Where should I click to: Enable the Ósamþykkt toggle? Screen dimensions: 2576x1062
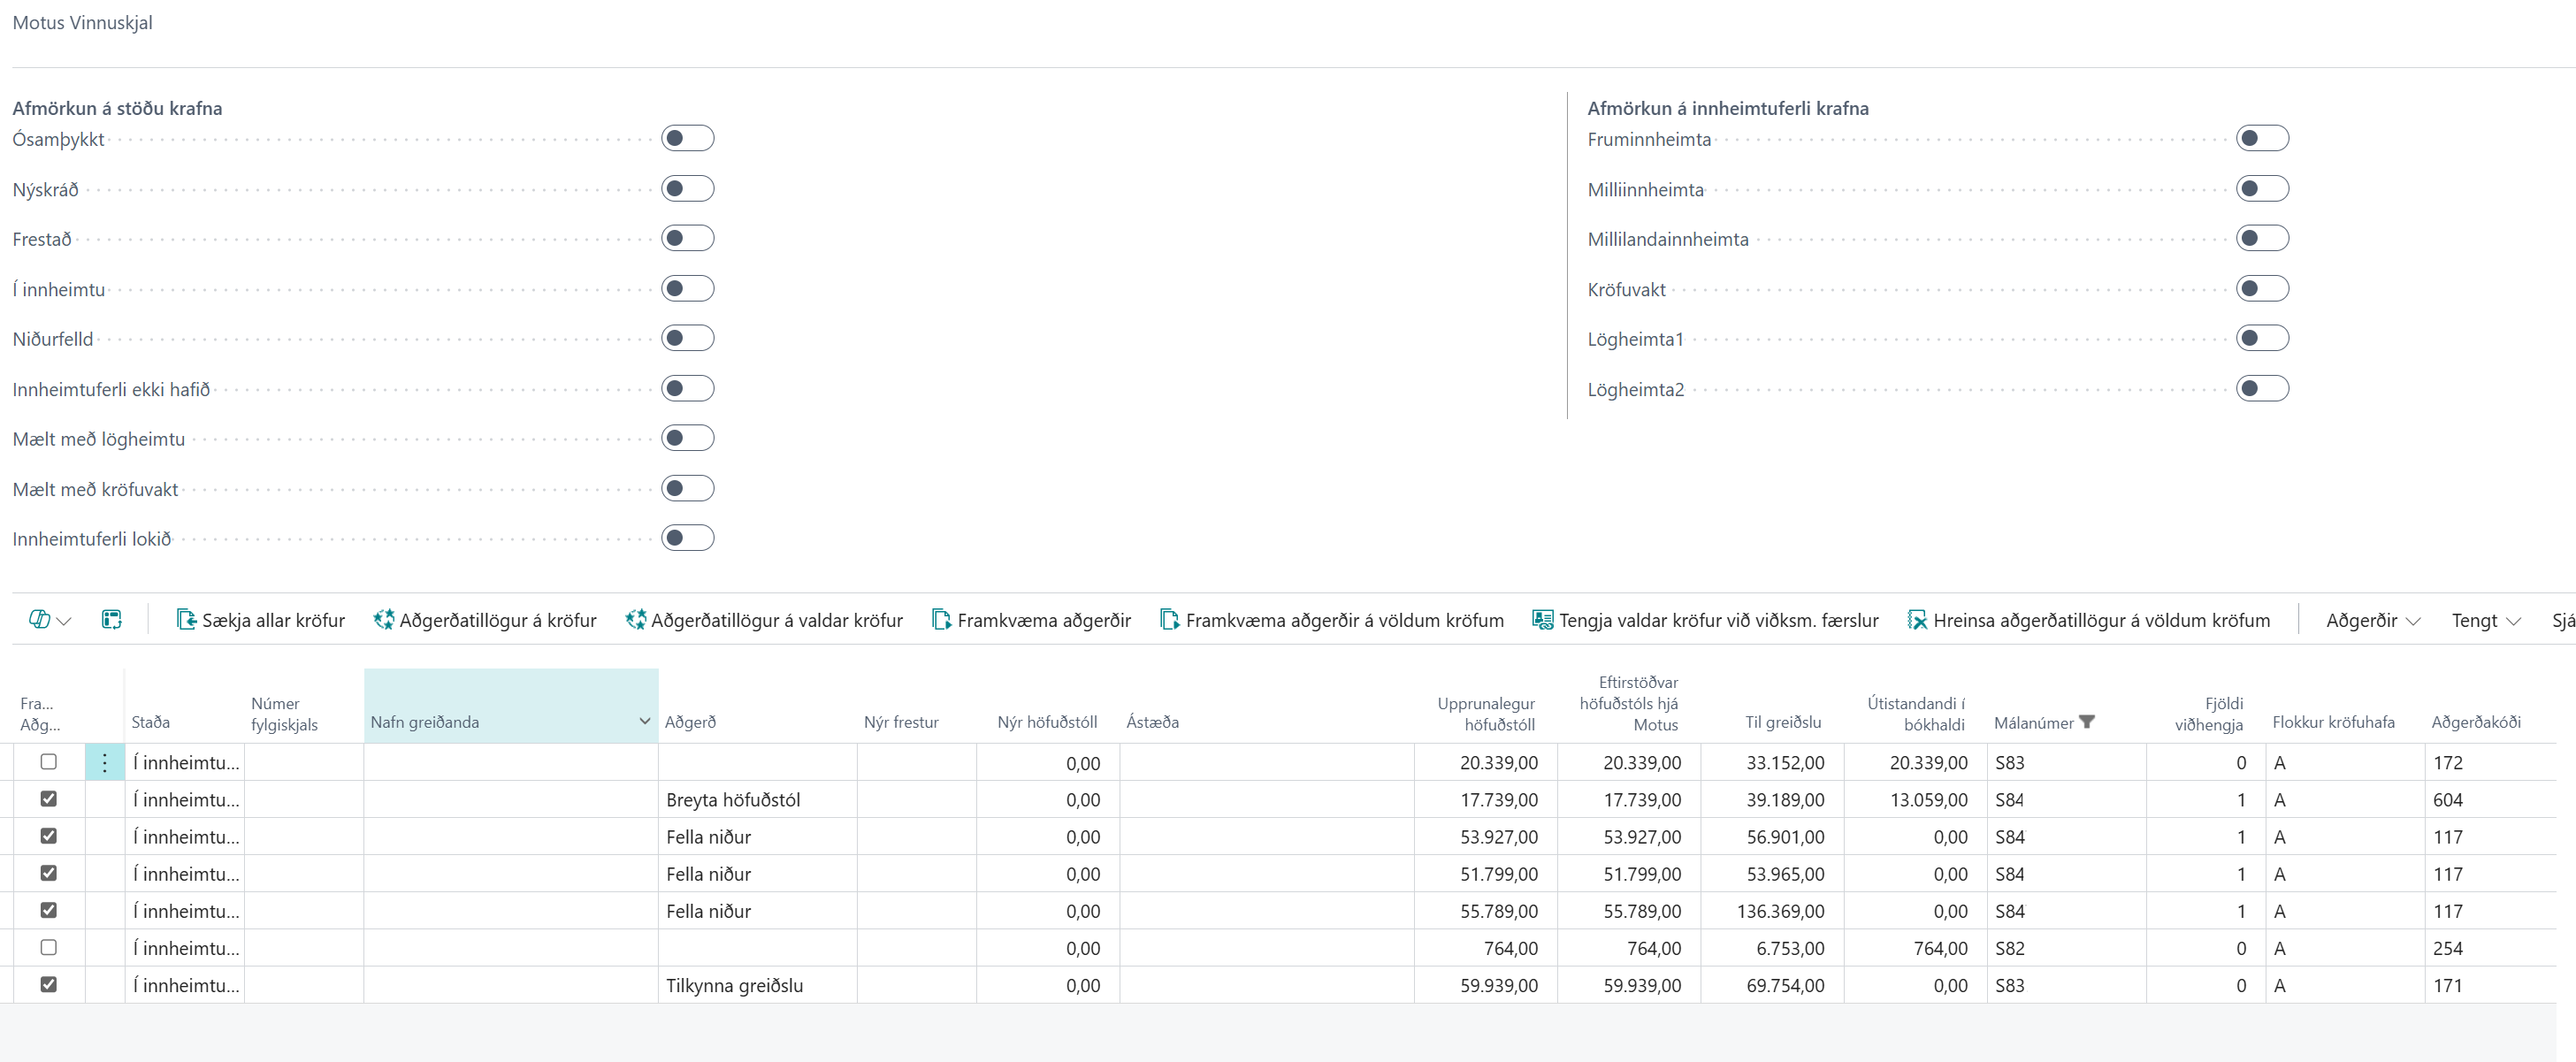pos(687,138)
